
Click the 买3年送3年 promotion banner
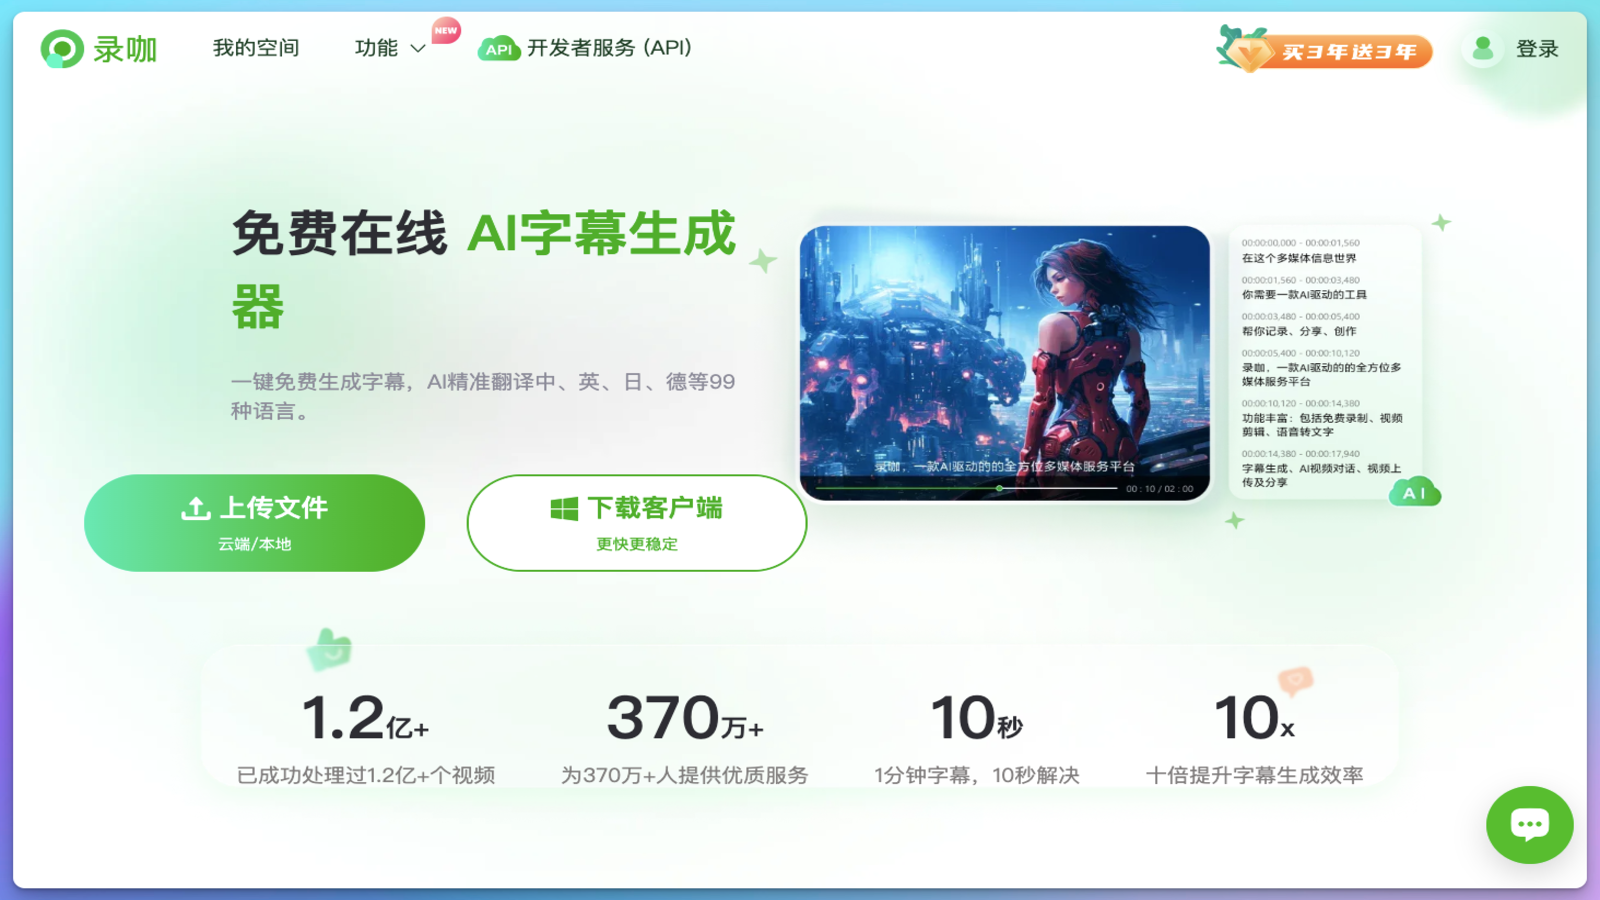click(1325, 50)
